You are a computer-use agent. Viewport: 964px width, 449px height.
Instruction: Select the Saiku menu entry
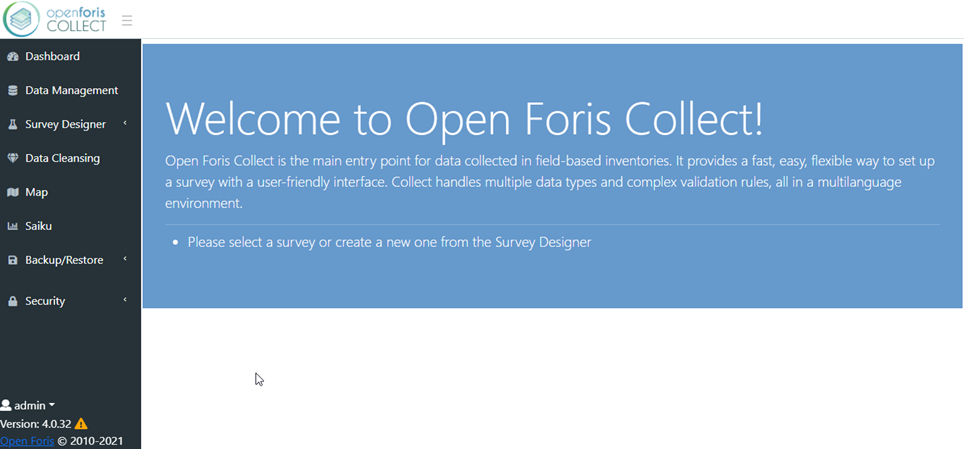pyautogui.click(x=70, y=226)
